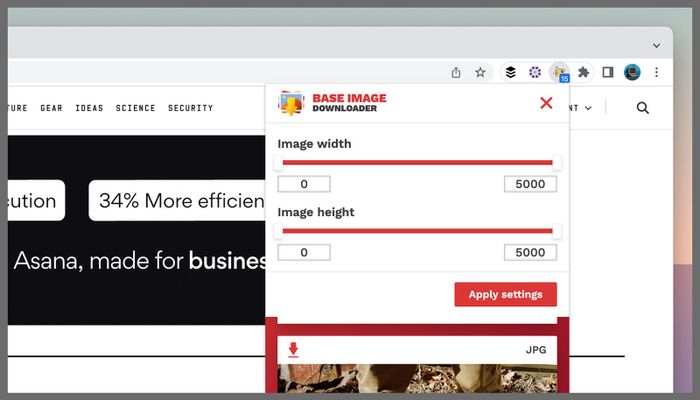
Task: Bookmark this page with the star icon
Action: click(480, 72)
